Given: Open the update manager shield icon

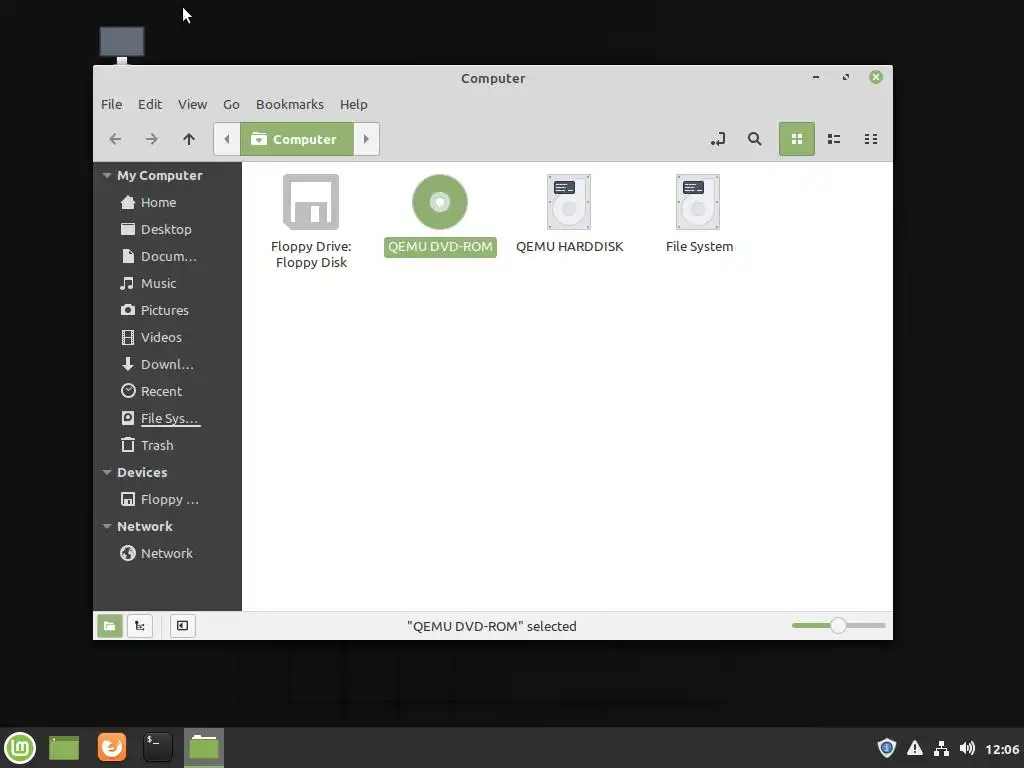Looking at the screenshot, I should [886, 748].
